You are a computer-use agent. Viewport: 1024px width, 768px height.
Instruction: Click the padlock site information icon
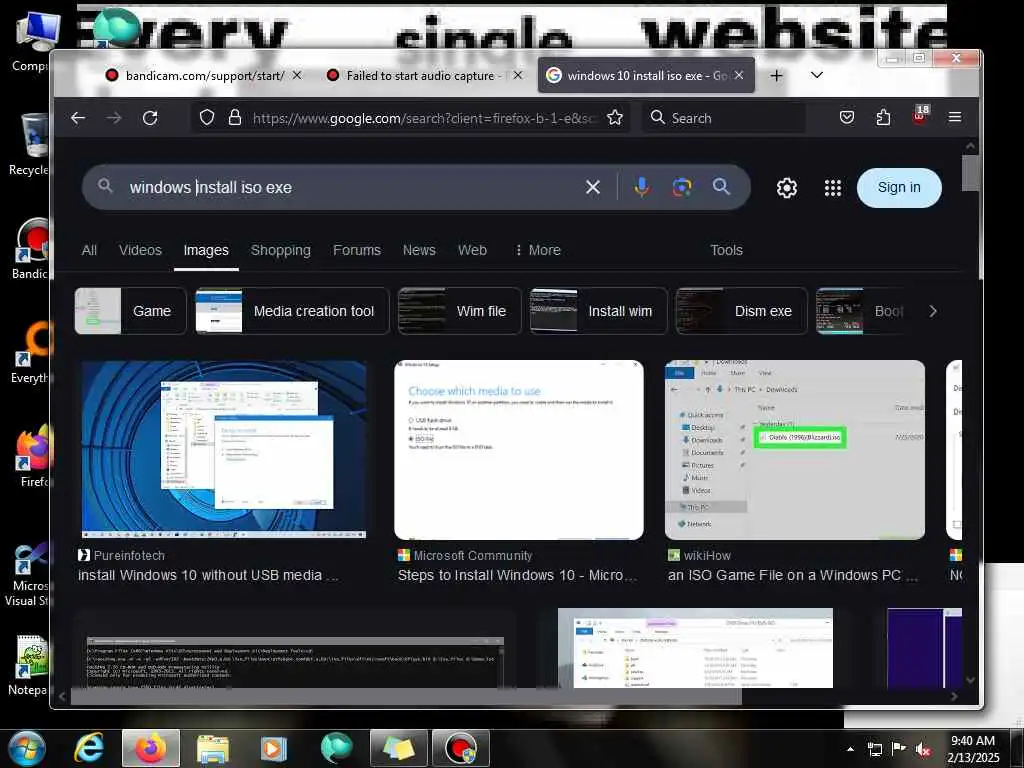[x=234, y=118]
